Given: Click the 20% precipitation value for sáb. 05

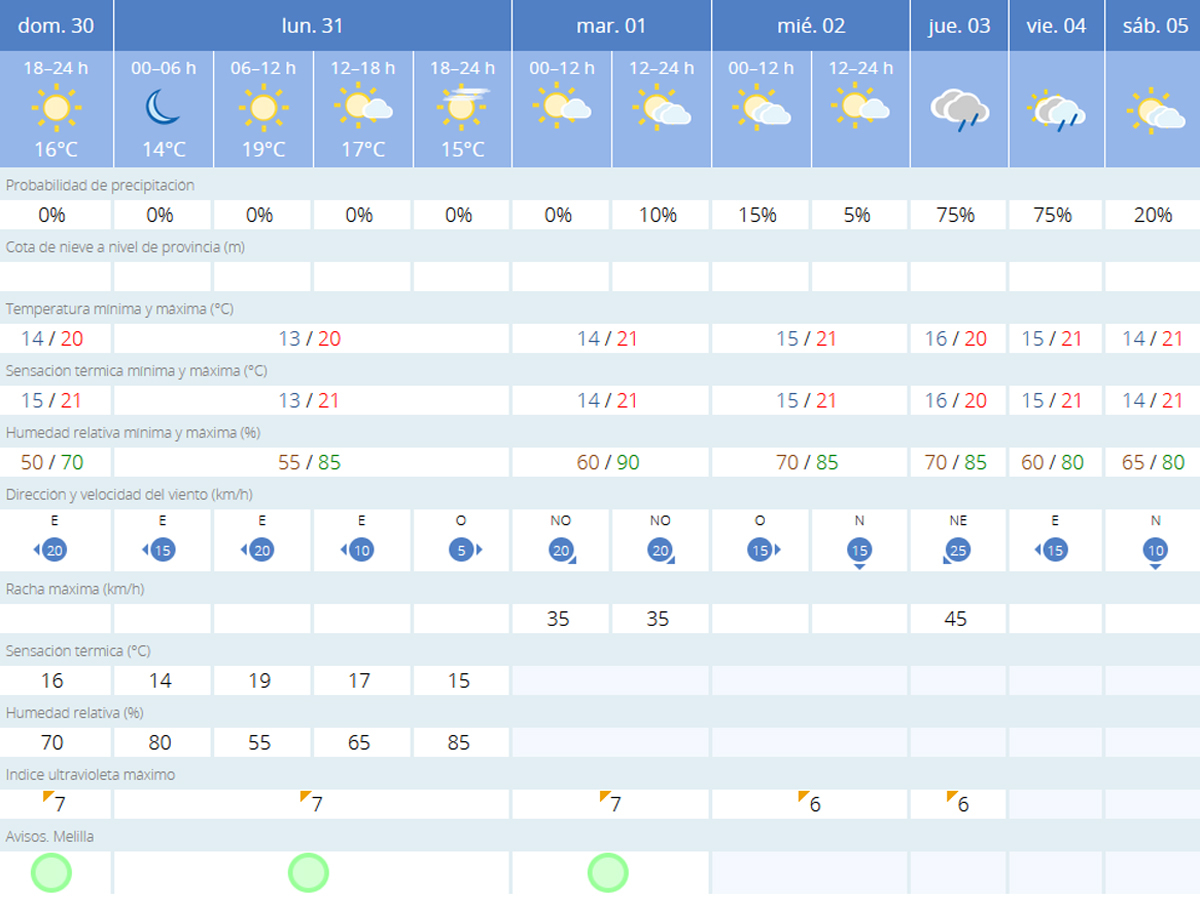Looking at the screenshot, I should (1152, 215).
